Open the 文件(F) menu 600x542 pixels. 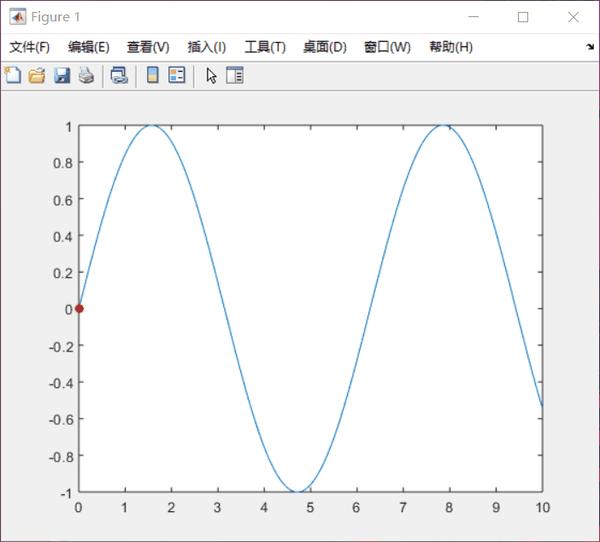(x=29, y=47)
